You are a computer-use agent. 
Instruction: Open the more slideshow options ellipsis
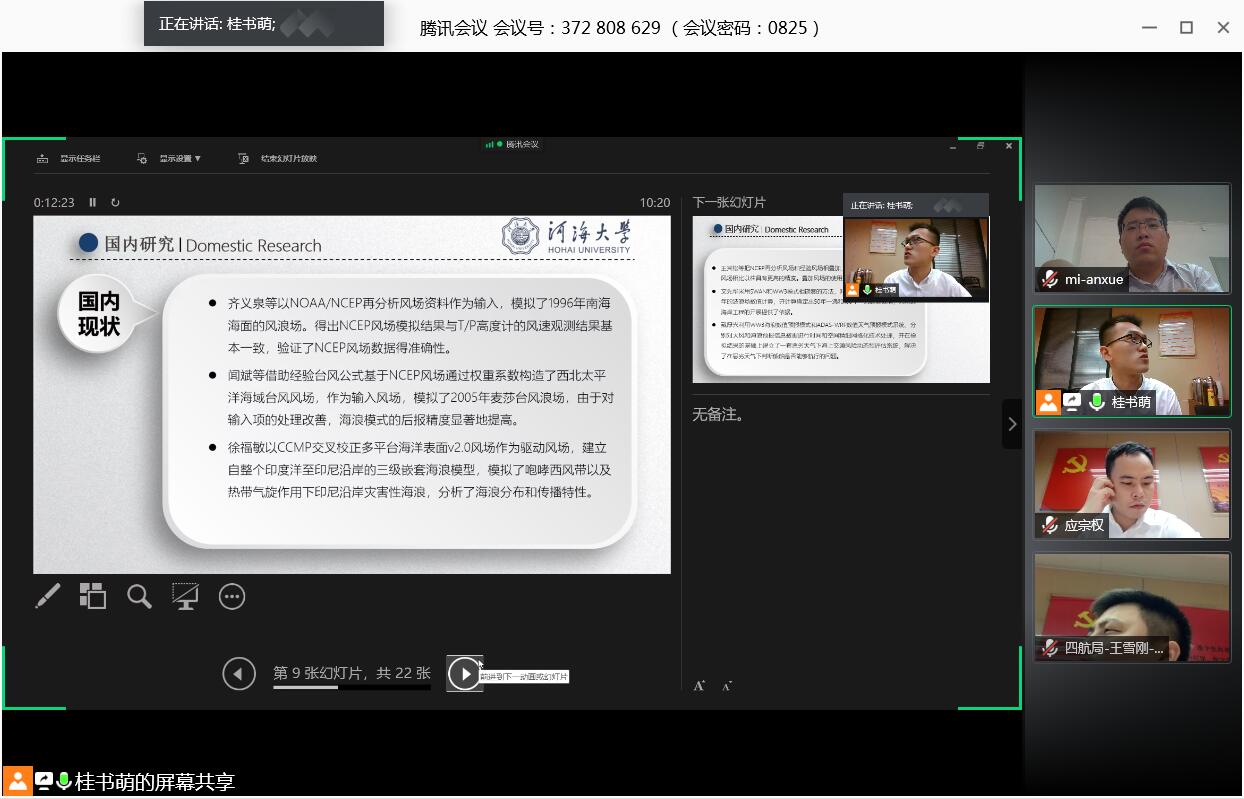(232, 597)
